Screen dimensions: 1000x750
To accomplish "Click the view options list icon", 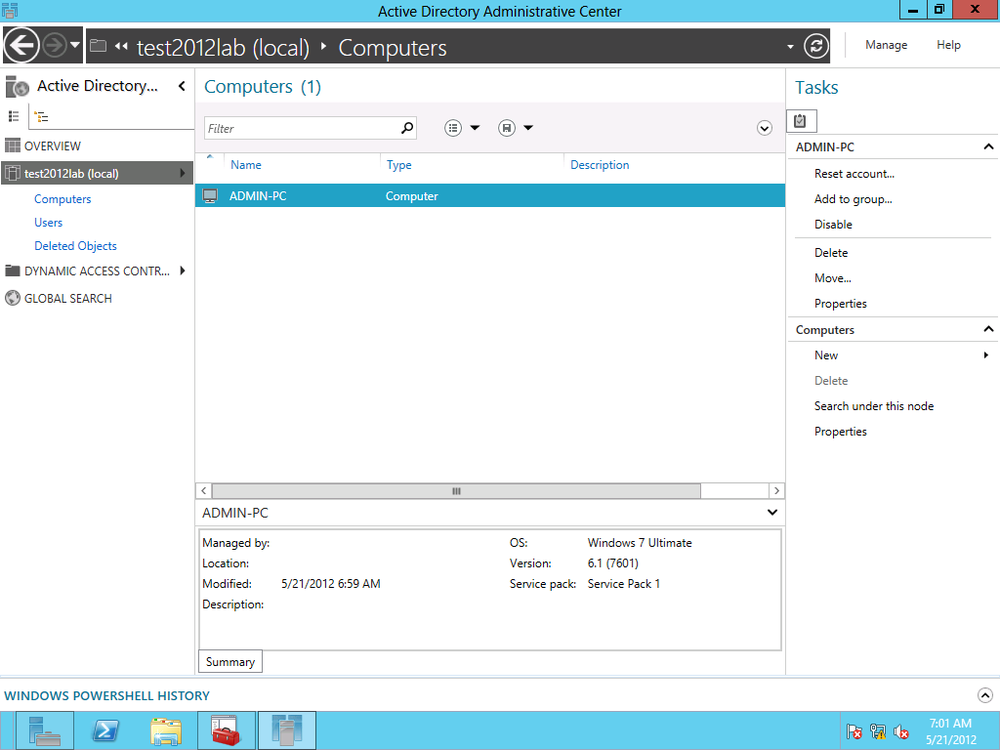I will pos(453,128).
